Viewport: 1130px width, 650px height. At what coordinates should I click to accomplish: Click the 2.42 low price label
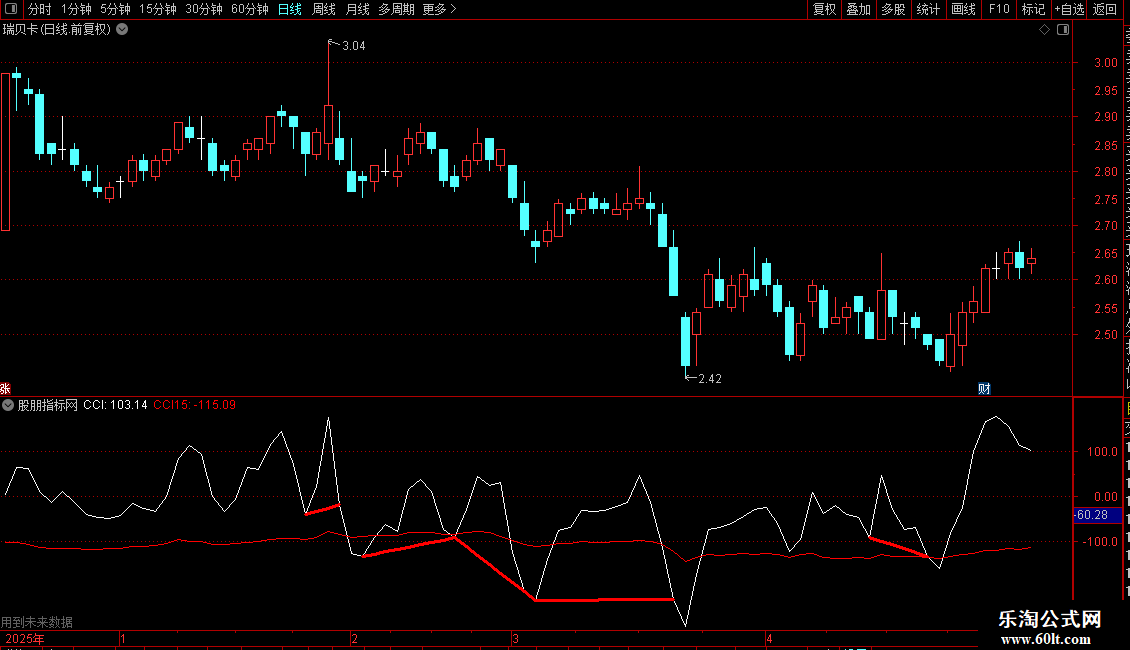(710, 379)
